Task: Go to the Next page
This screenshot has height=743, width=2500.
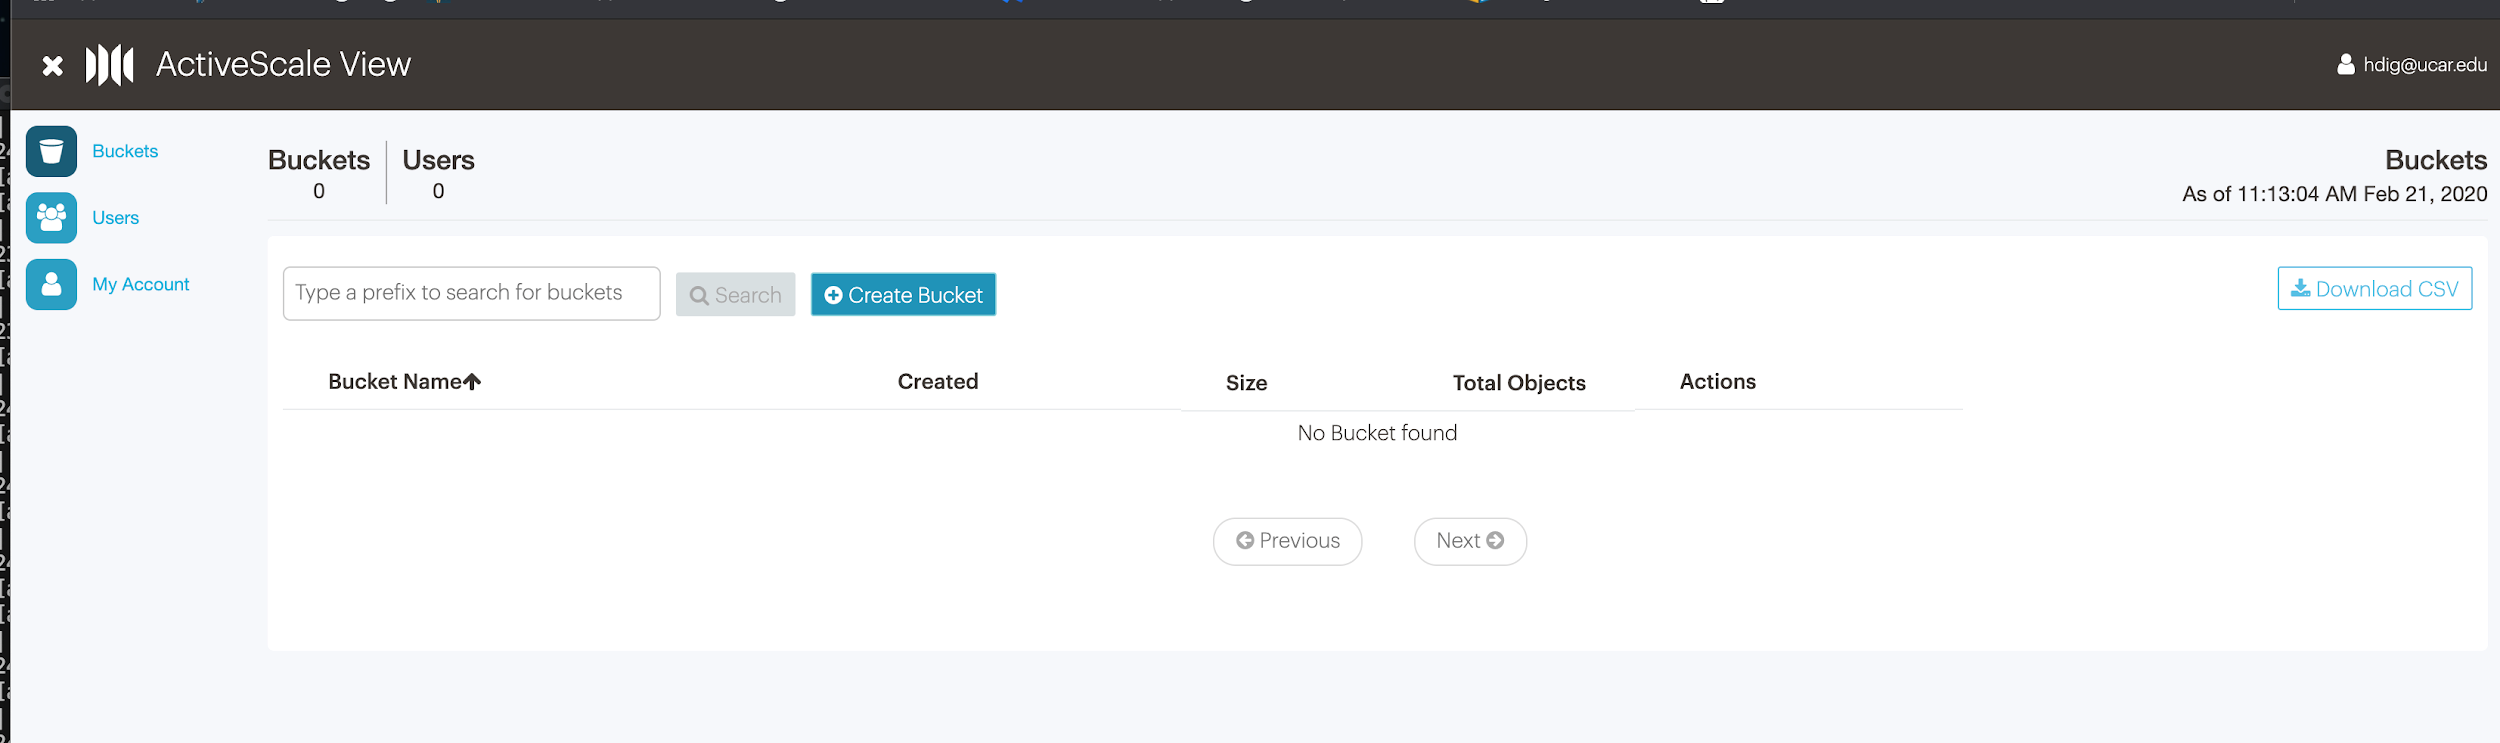Action: pyautogui.click(x=1469, y=541)
